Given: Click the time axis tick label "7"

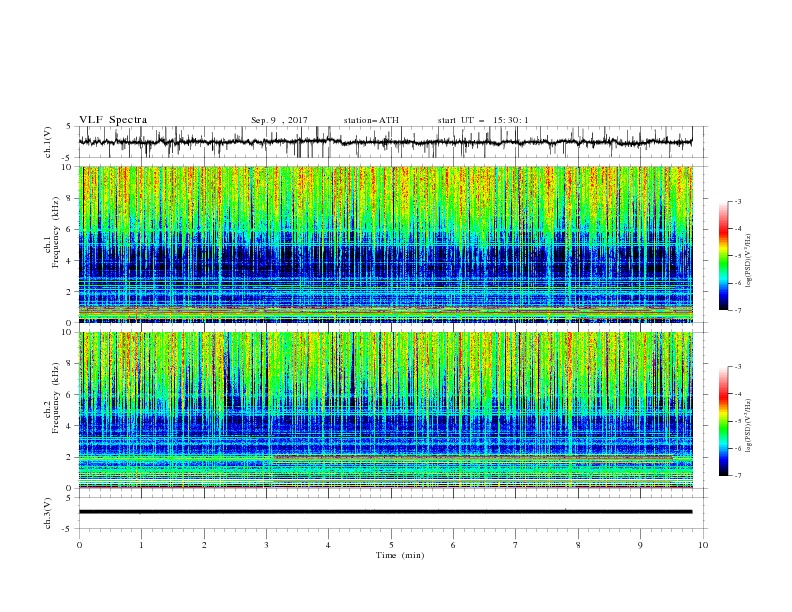Looking at the screenshot, I should tap(516, 545).
